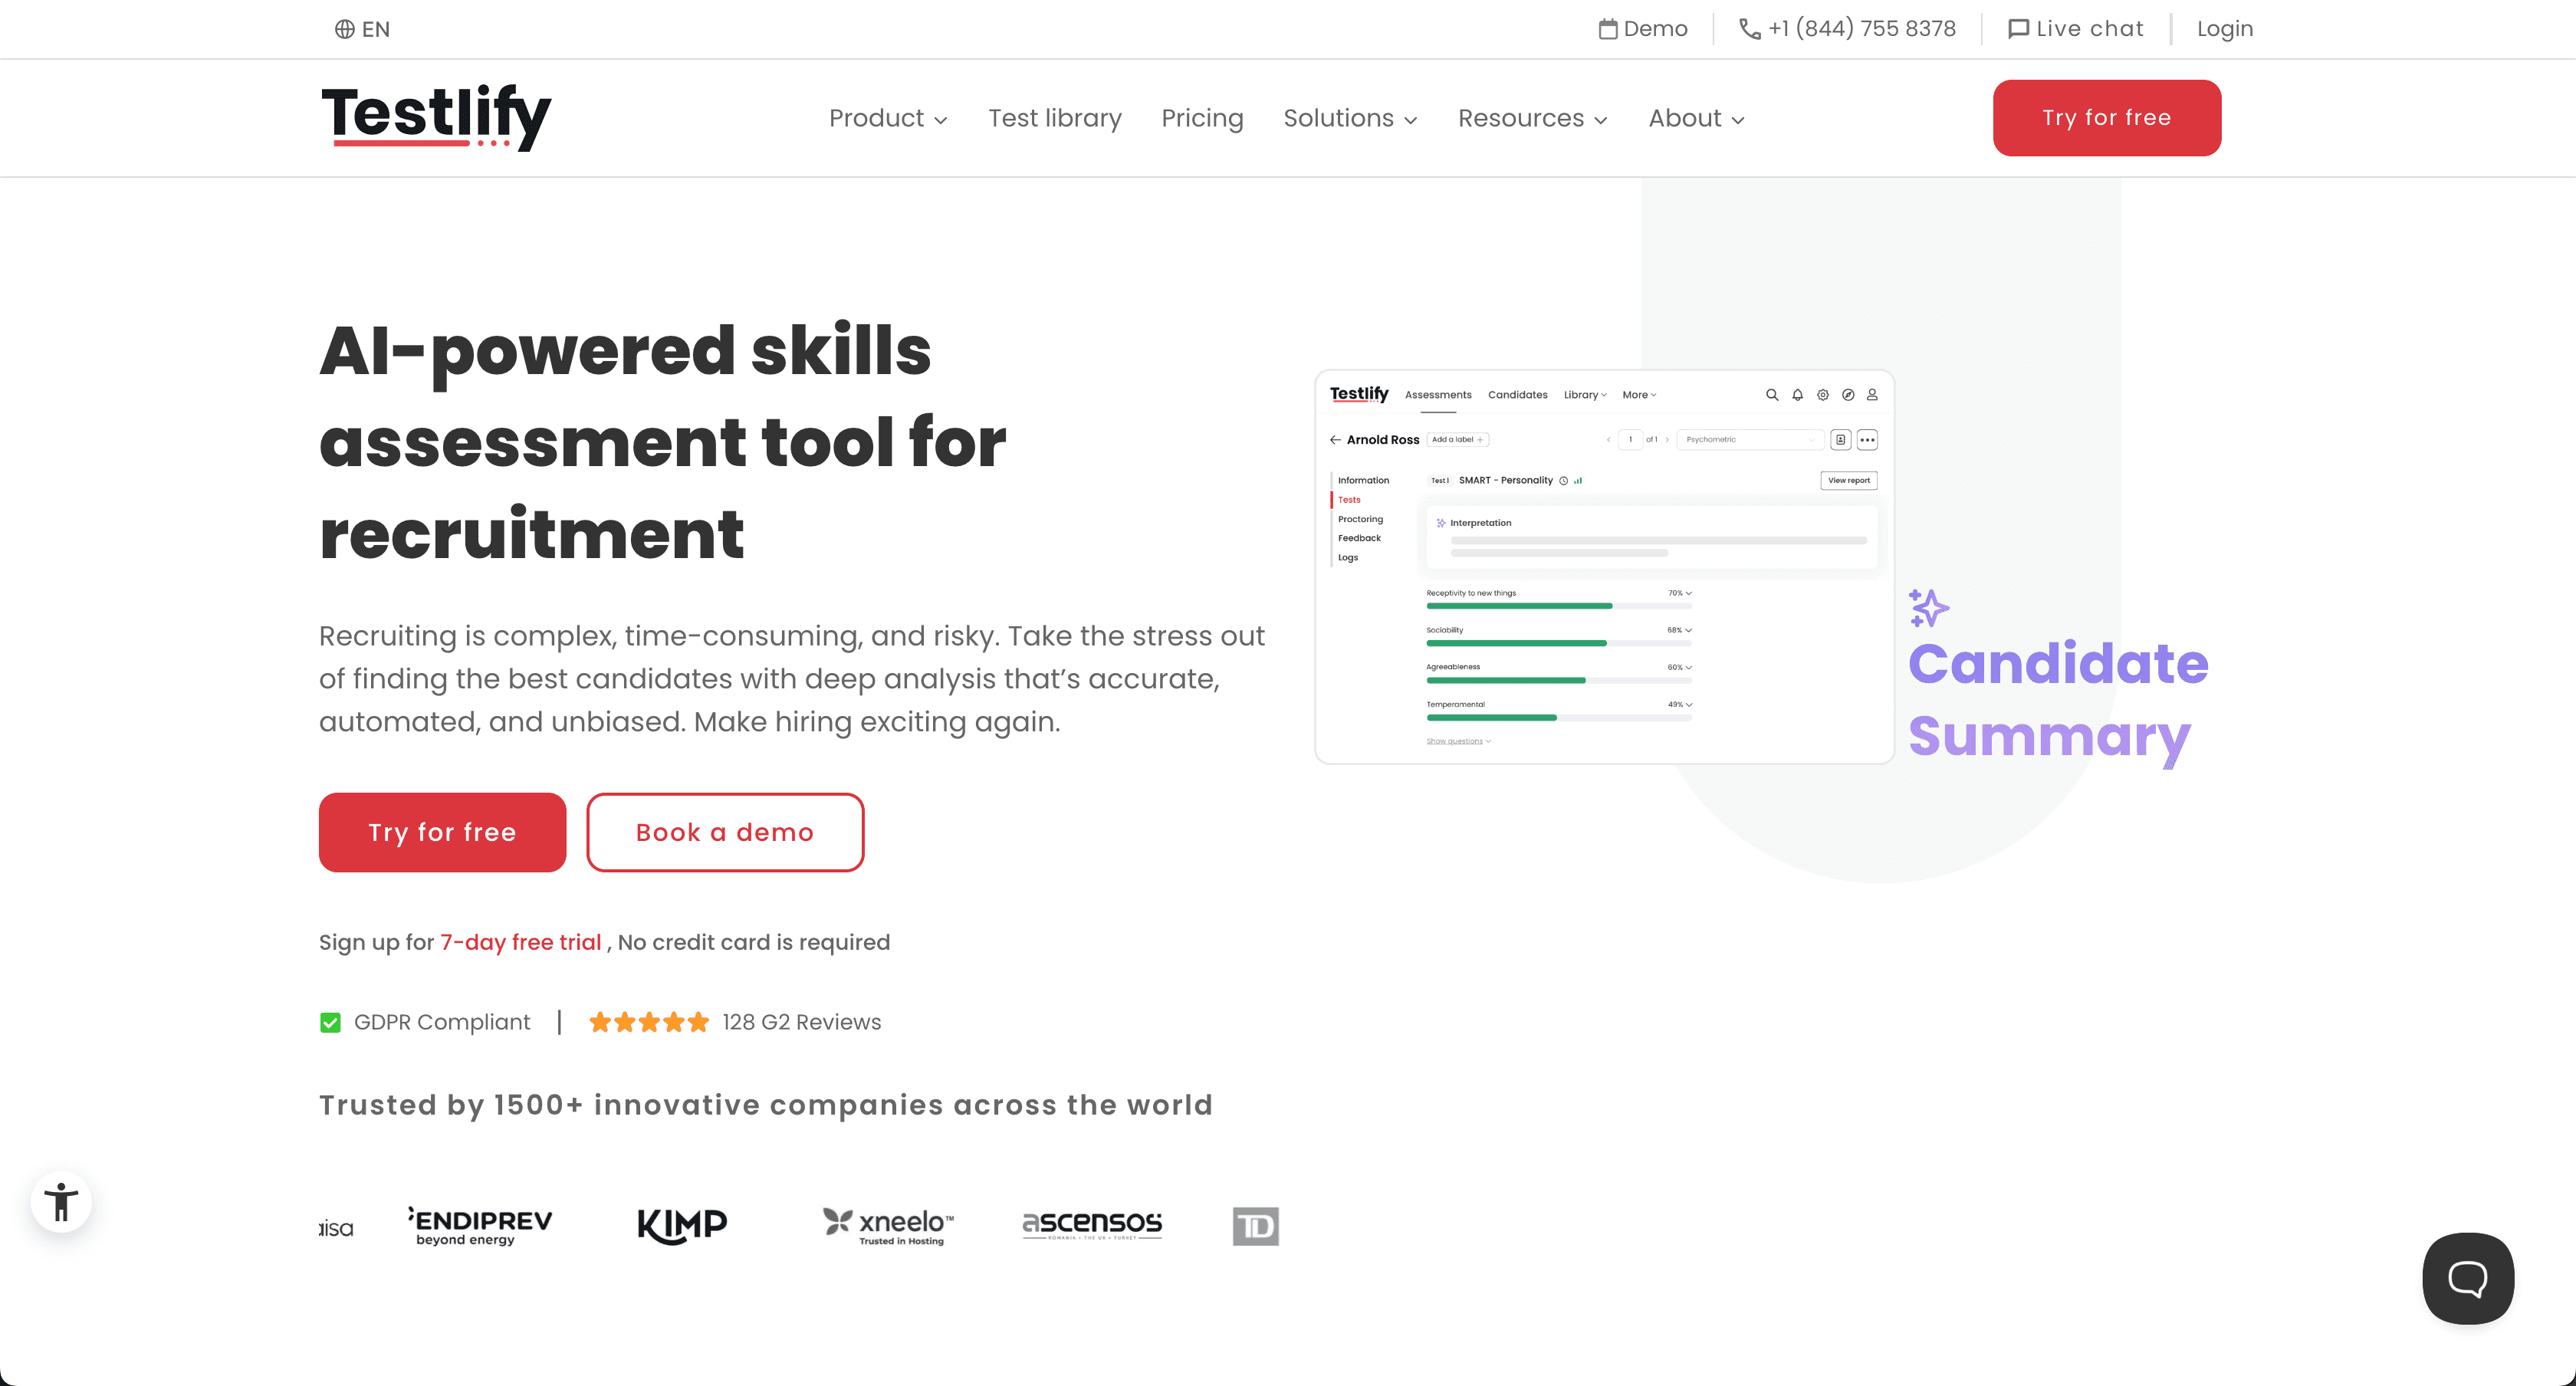Click the globe EN language selector
The image size is (2576, 1386).
tap(362, 29)
